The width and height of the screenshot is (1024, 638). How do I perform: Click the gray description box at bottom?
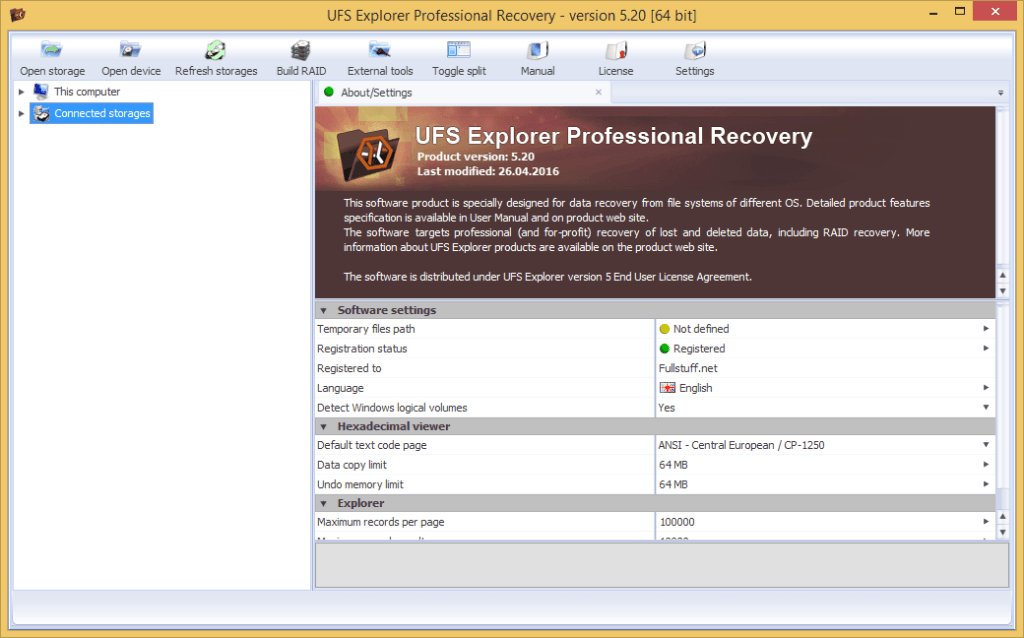(662, 565)
